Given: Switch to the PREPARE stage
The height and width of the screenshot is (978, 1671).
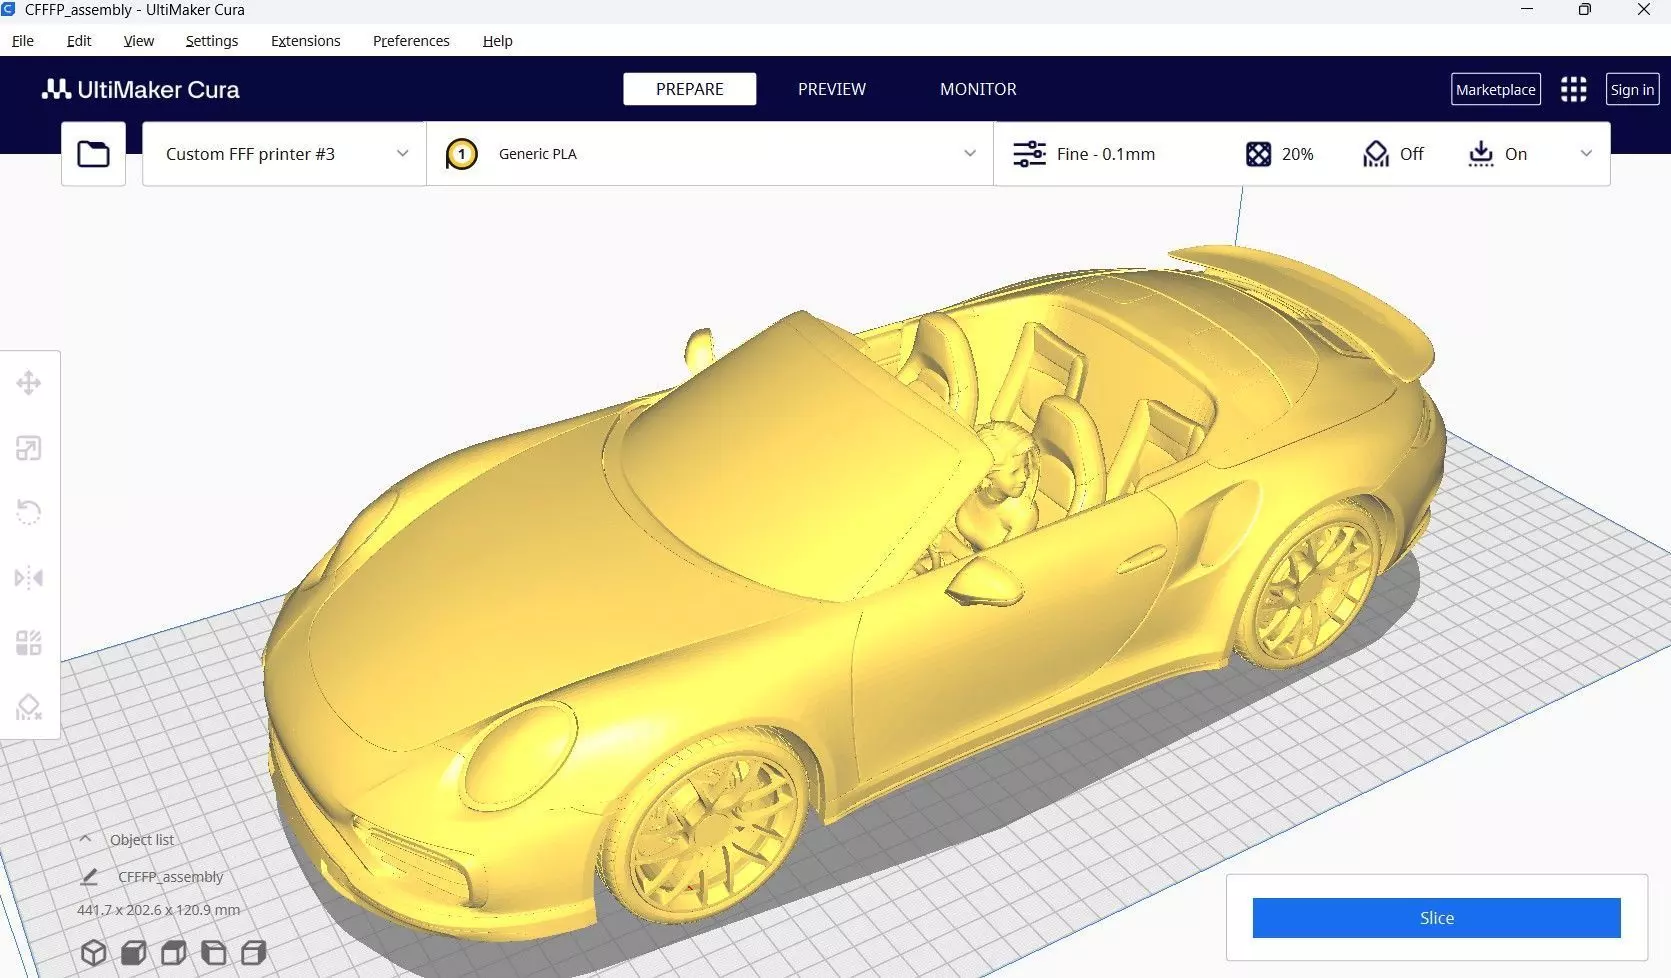Looking at the screenshot, I should point(690,89).
